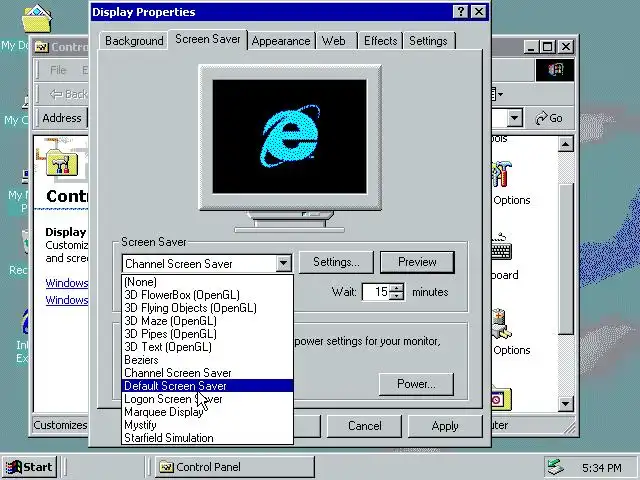Switch to the Effects tab
Image resolution: width=640 pixels, height=480 pixels.
[380, 41]
